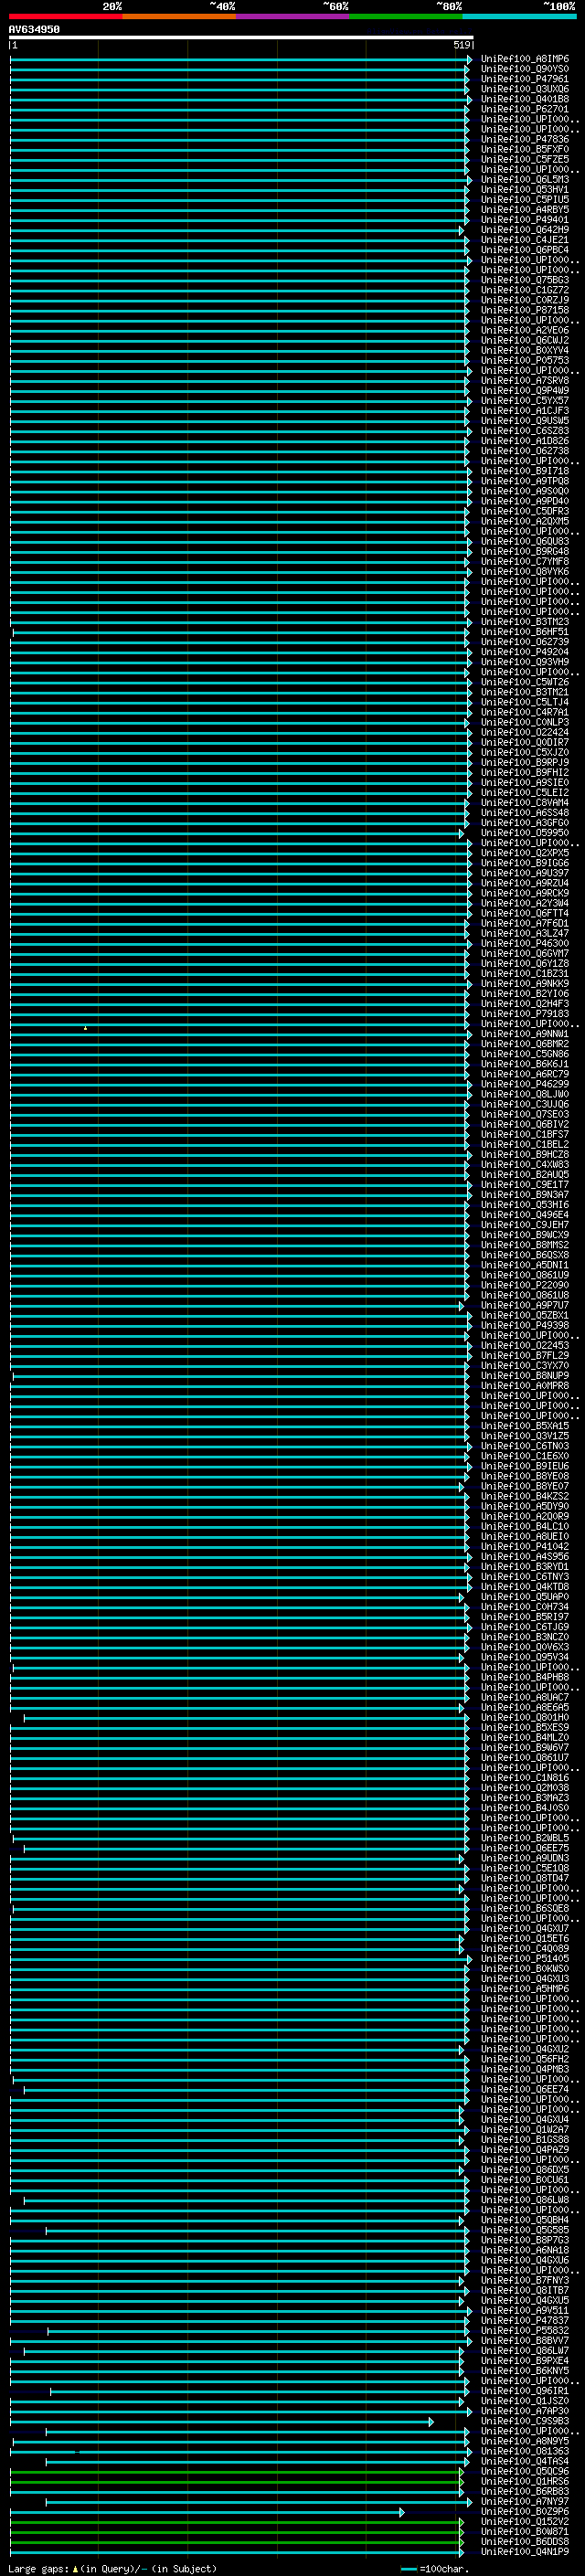The height and width of the screenshot is (2576, 585).
Task: Click the UniRef100_A9P7U7 label
Action: coord(525,1305)
